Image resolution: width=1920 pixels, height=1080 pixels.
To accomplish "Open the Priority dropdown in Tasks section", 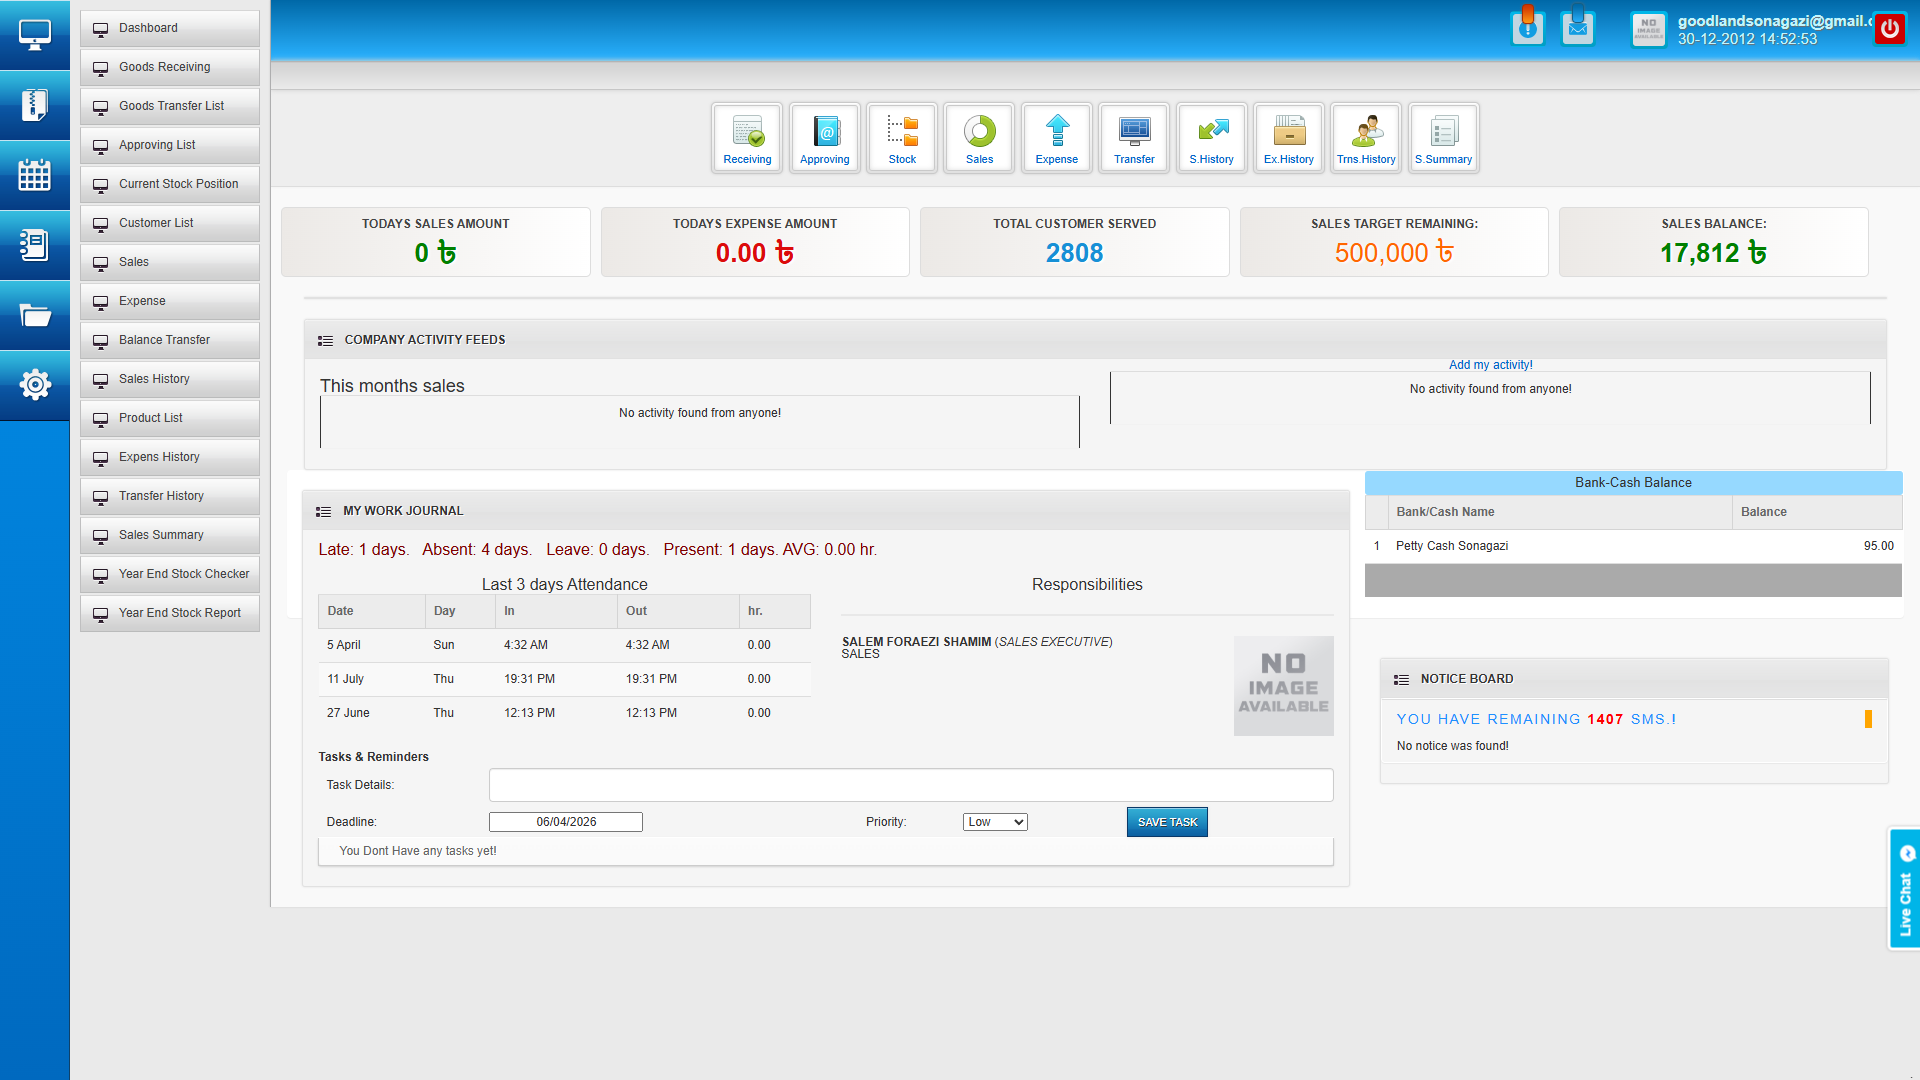I will tap(994, 821).
